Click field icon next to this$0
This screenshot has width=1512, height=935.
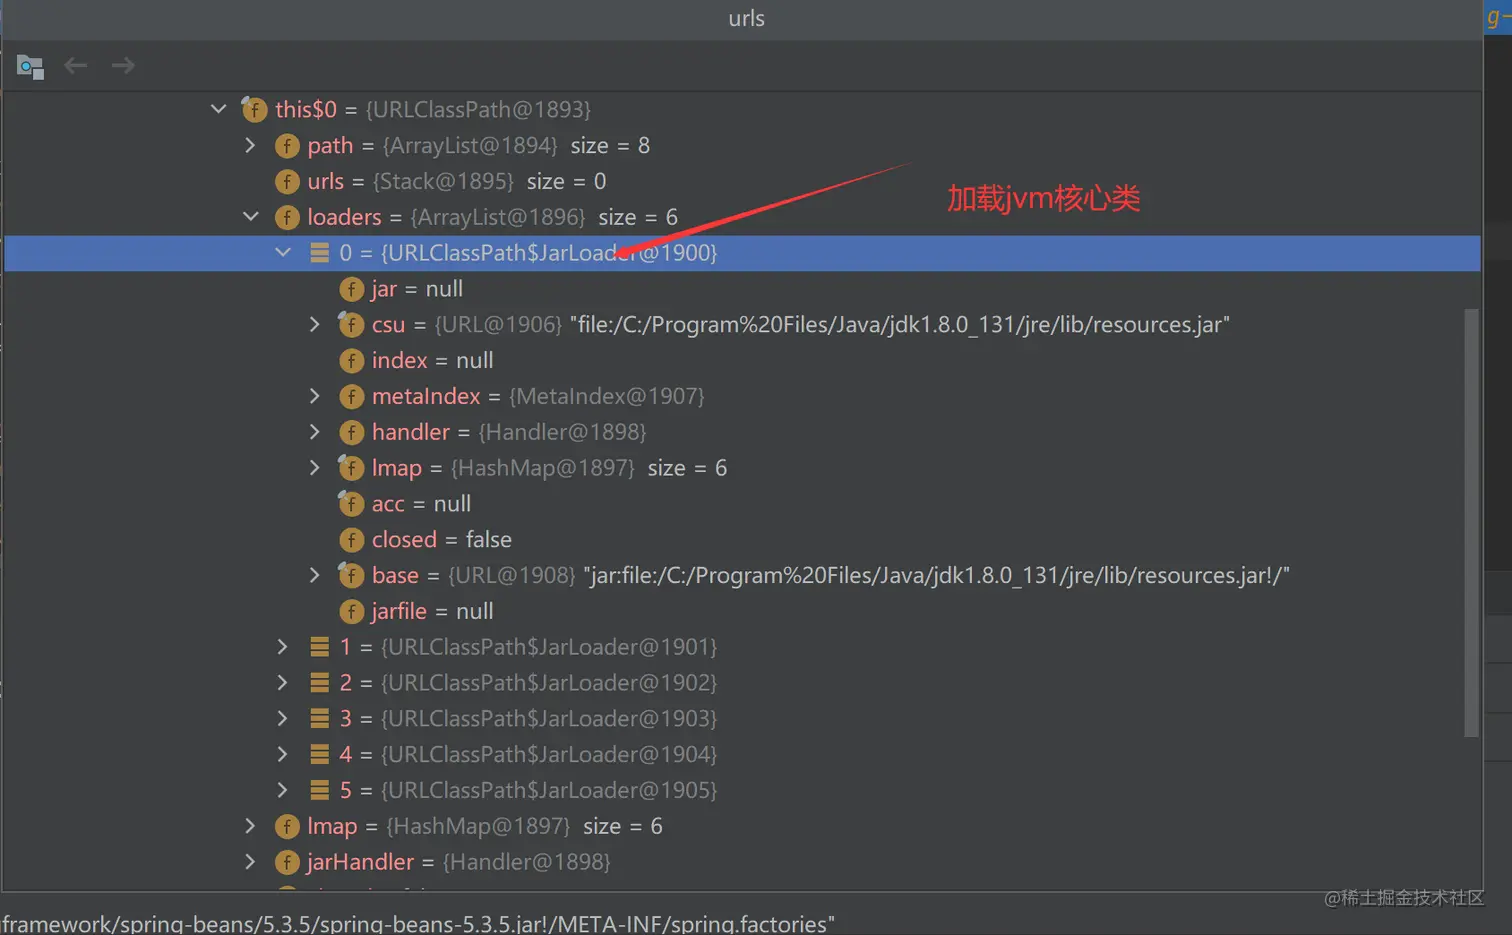pyautogui.click(x=254, y=109)
